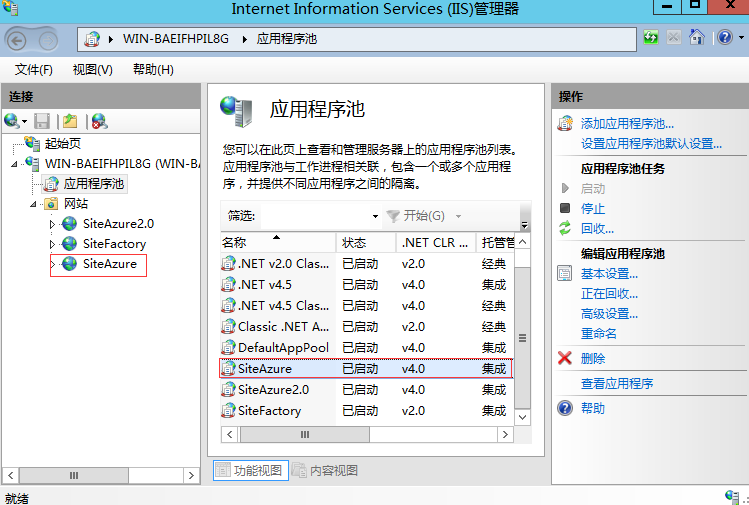This screenshot has width=749, height=505.
Task: Click the Back navigation arrow button
Action: 20,39
